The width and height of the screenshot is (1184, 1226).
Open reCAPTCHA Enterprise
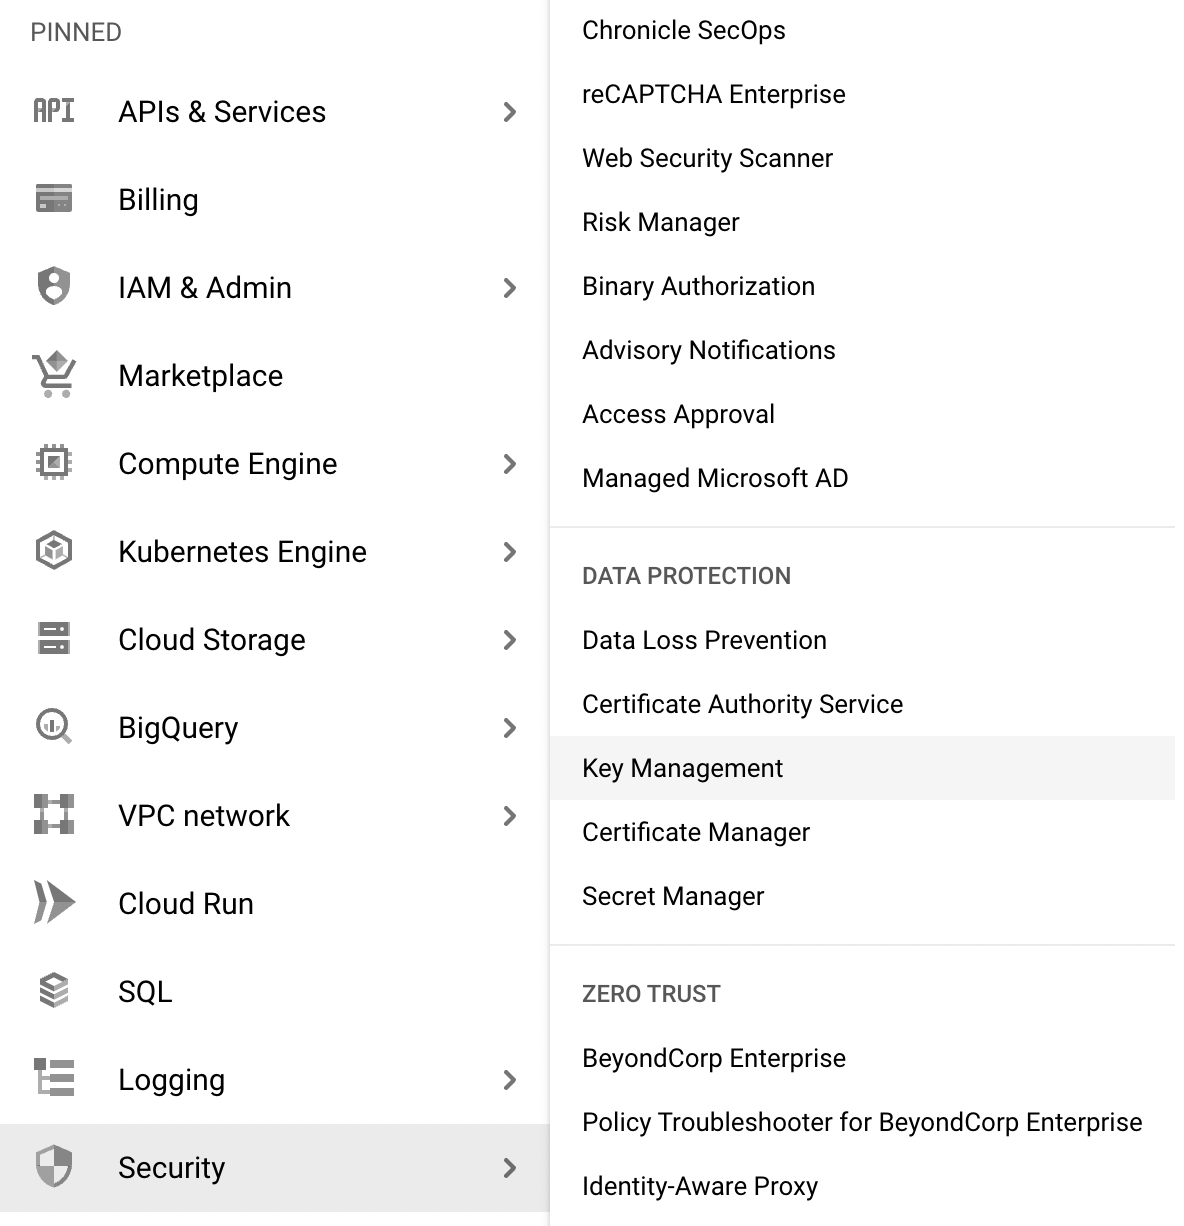pyautogui.click(x=713, y=94)
